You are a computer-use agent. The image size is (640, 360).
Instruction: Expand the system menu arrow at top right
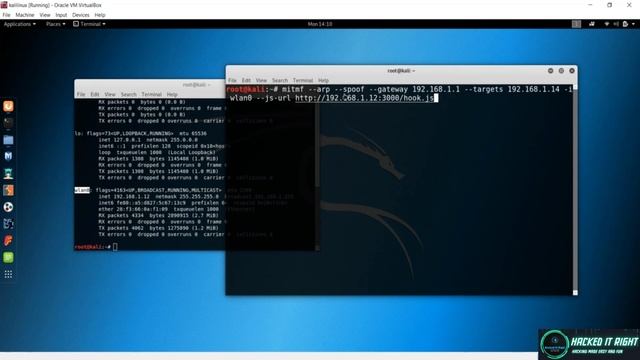633,24
